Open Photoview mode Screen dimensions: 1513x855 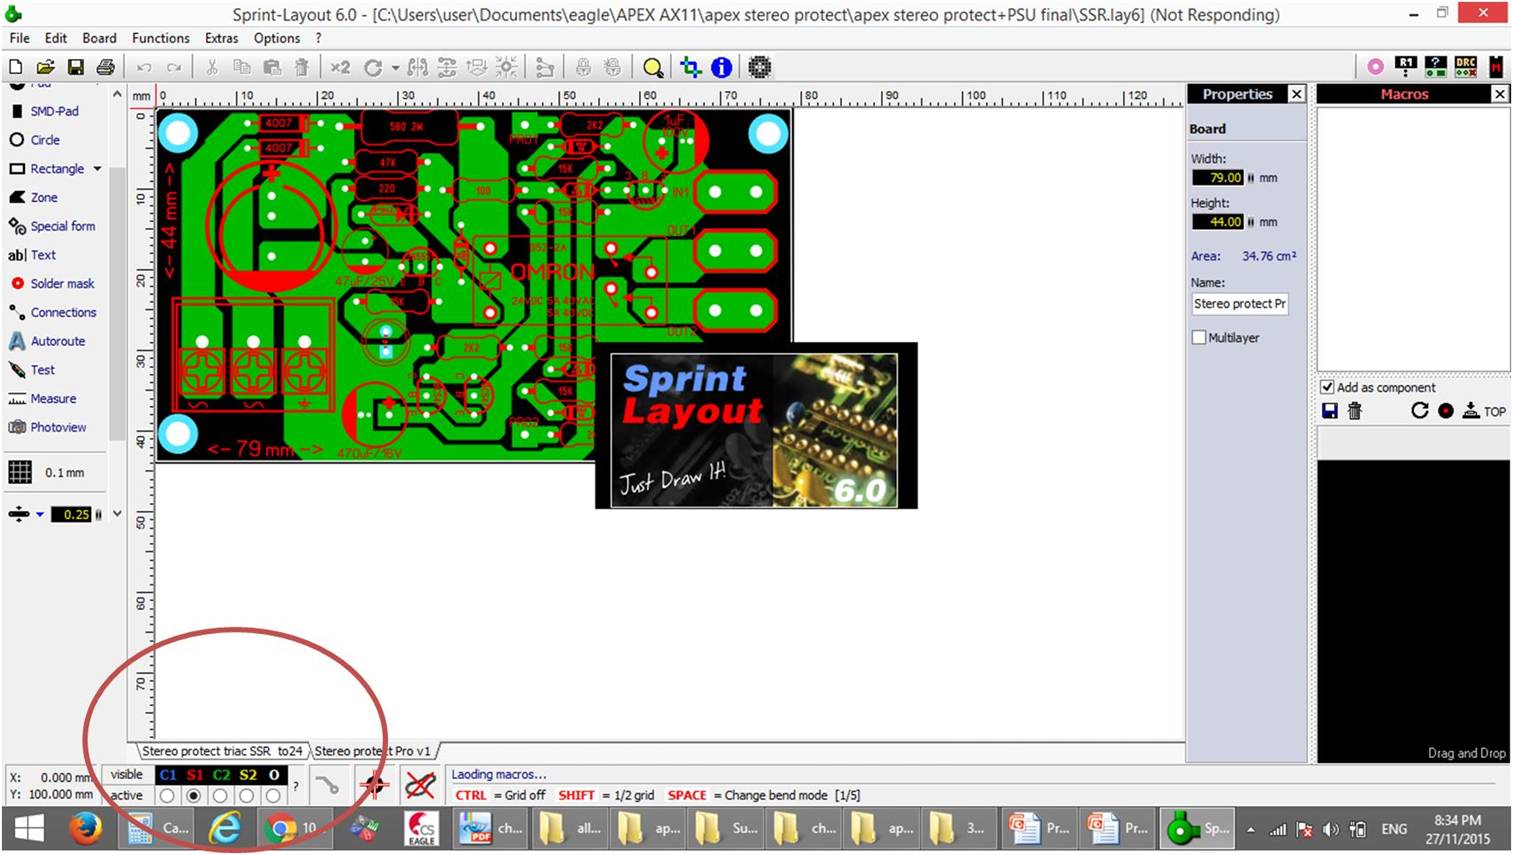tap(47, 427)
